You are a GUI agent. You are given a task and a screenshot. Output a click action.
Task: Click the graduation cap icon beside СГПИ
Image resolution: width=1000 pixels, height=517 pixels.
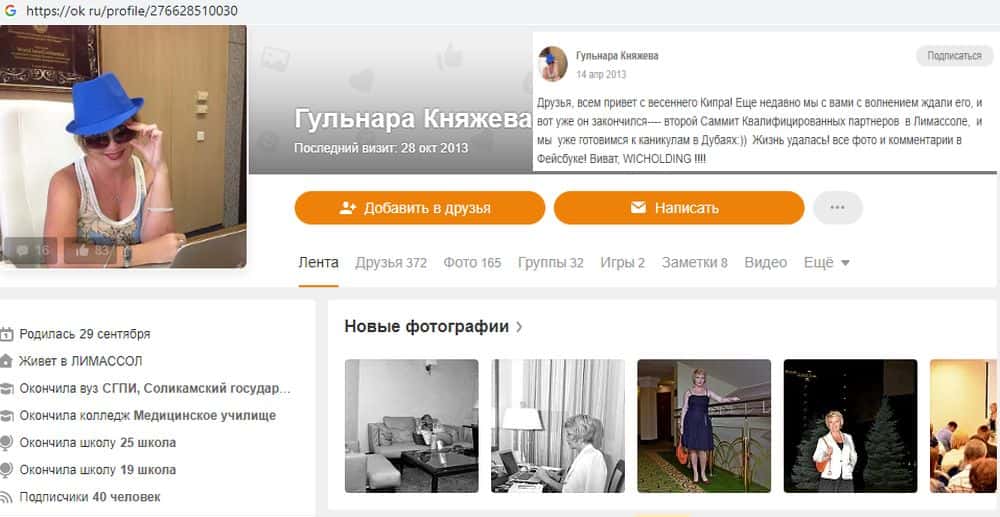coord(6,389)
